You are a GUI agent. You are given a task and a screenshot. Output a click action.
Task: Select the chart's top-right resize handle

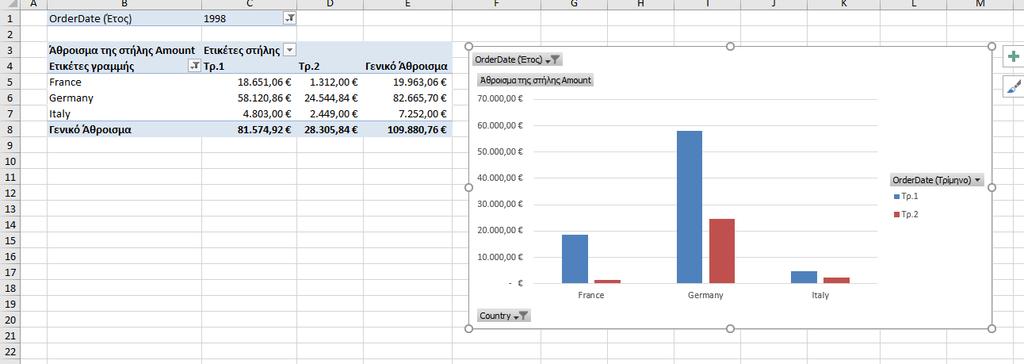click(992, 46)
